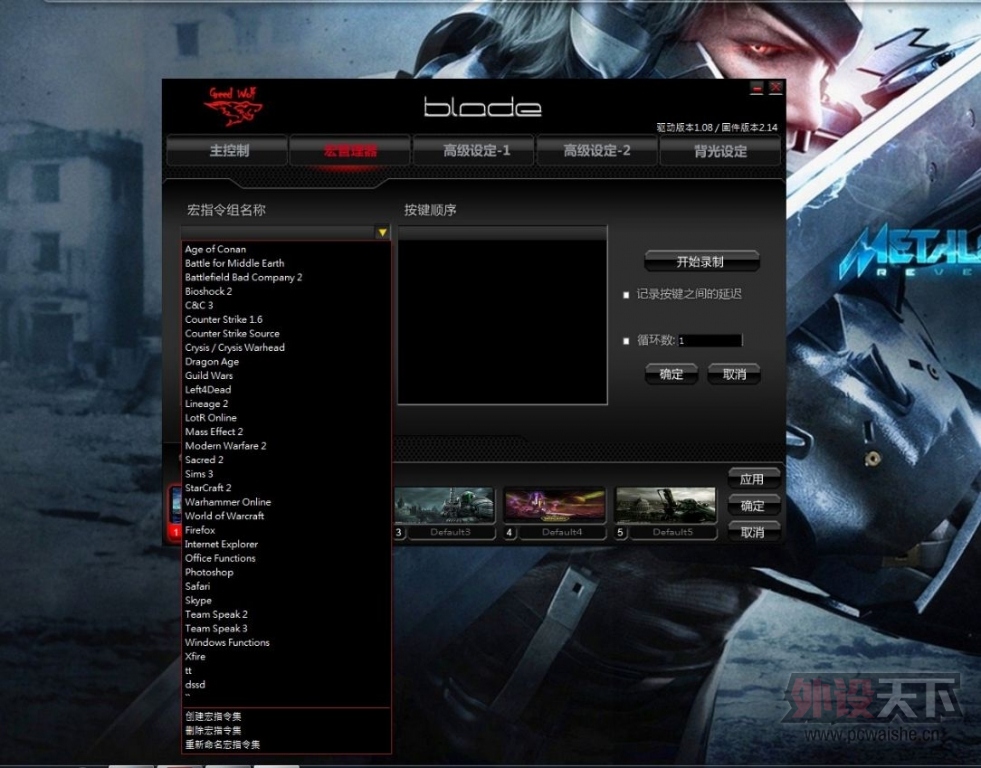Confirm macro with 确定 beside 取消
The width and height of the screenshot is (981, 768).
[x=671, y=375]
